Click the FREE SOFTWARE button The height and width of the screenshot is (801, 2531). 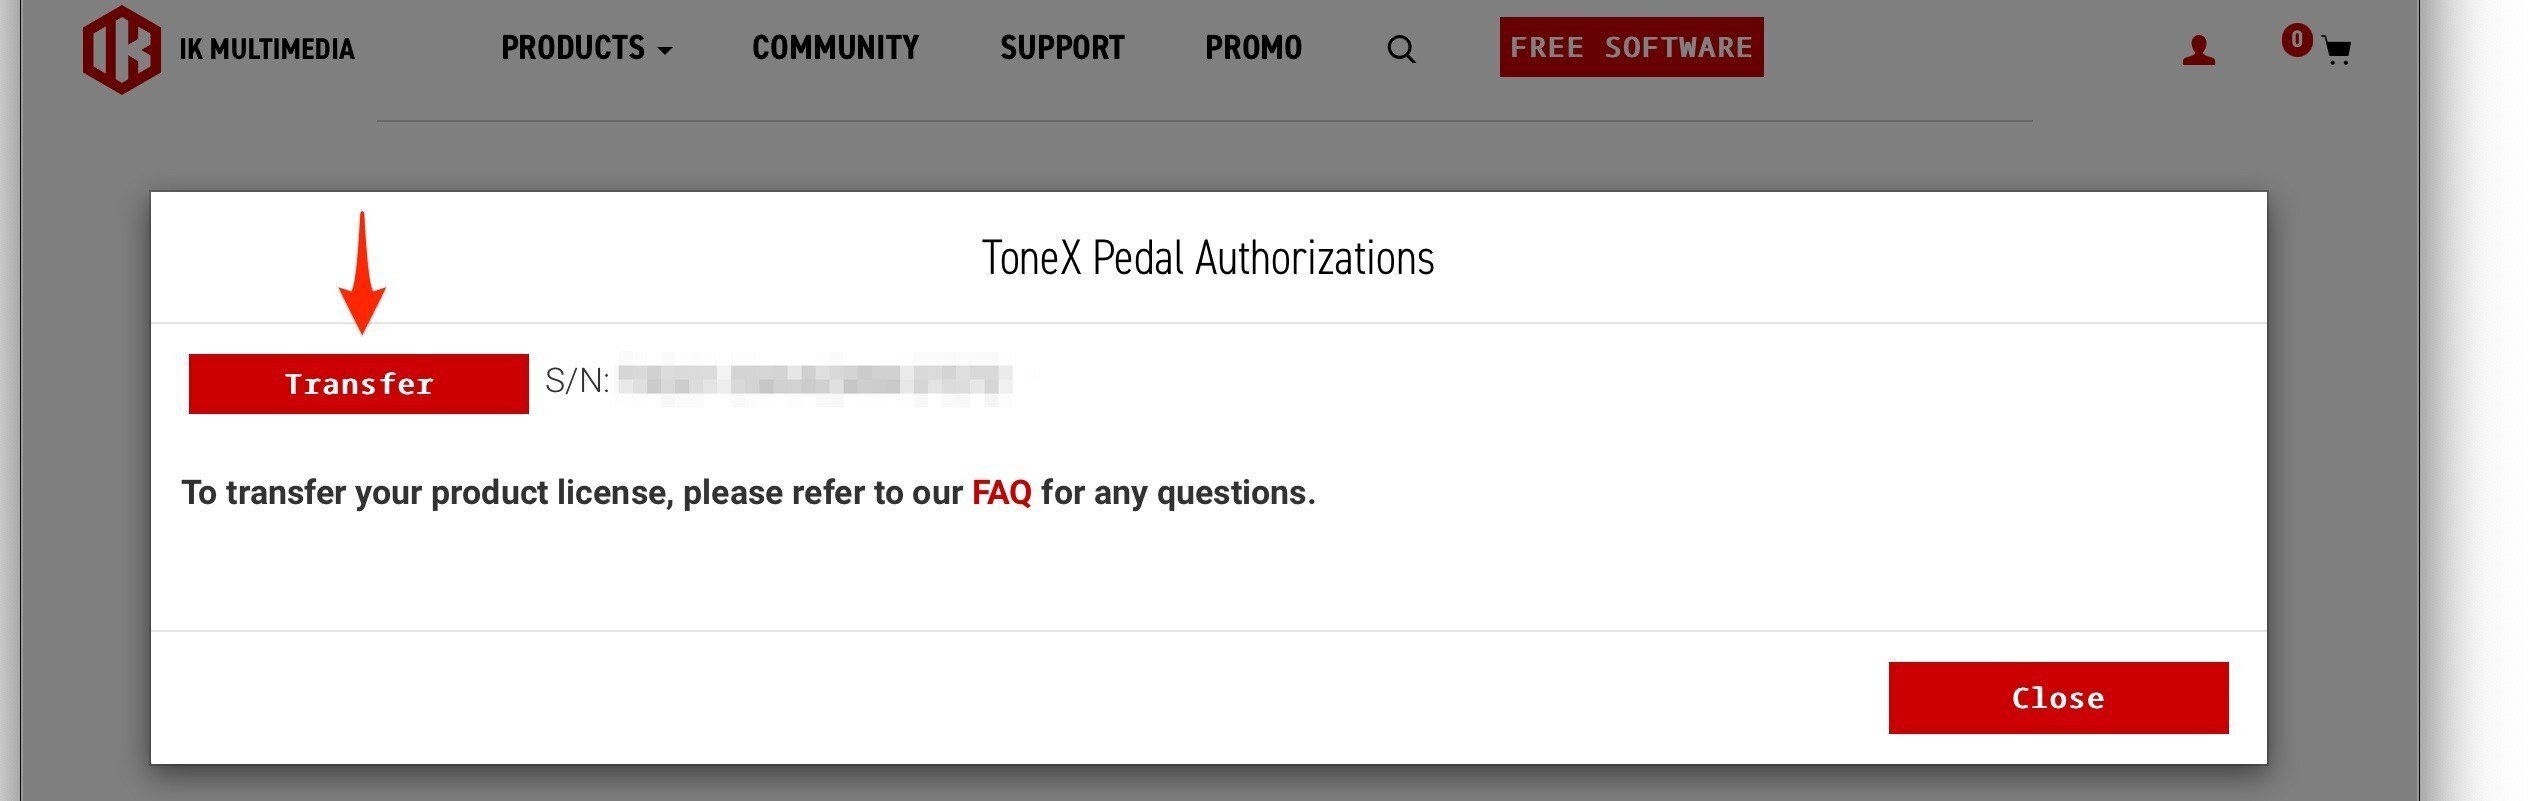coord(1631,47)
